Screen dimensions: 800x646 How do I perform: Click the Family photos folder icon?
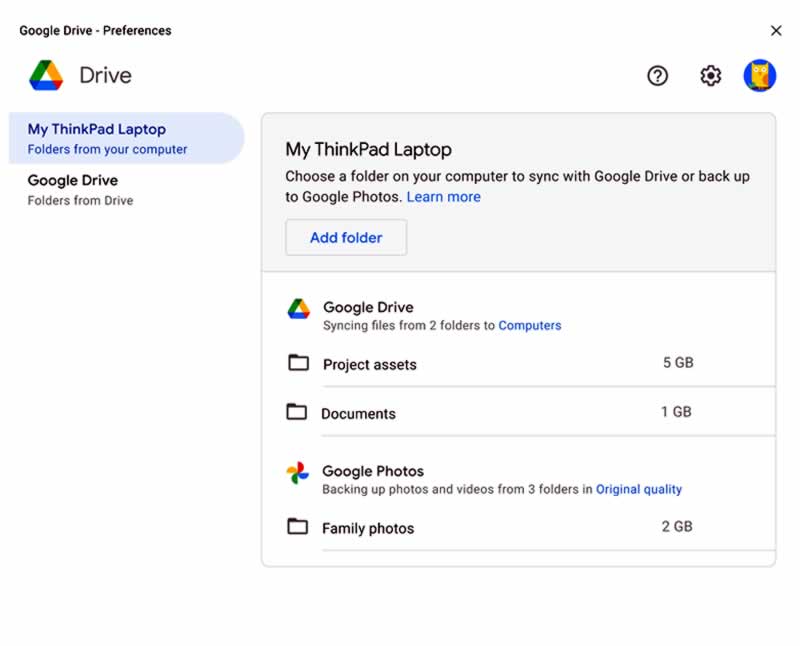click(x=297, y=526)
